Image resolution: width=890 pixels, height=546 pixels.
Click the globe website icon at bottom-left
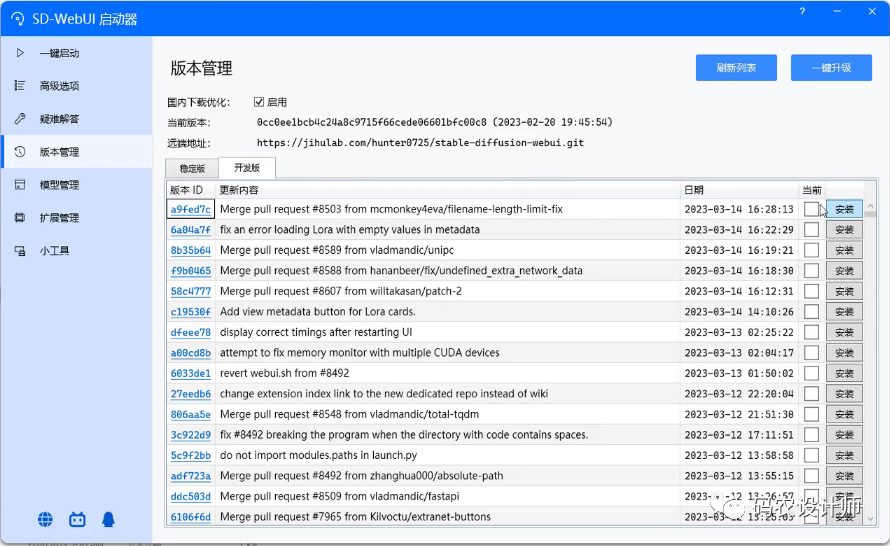tap(46, 519)
